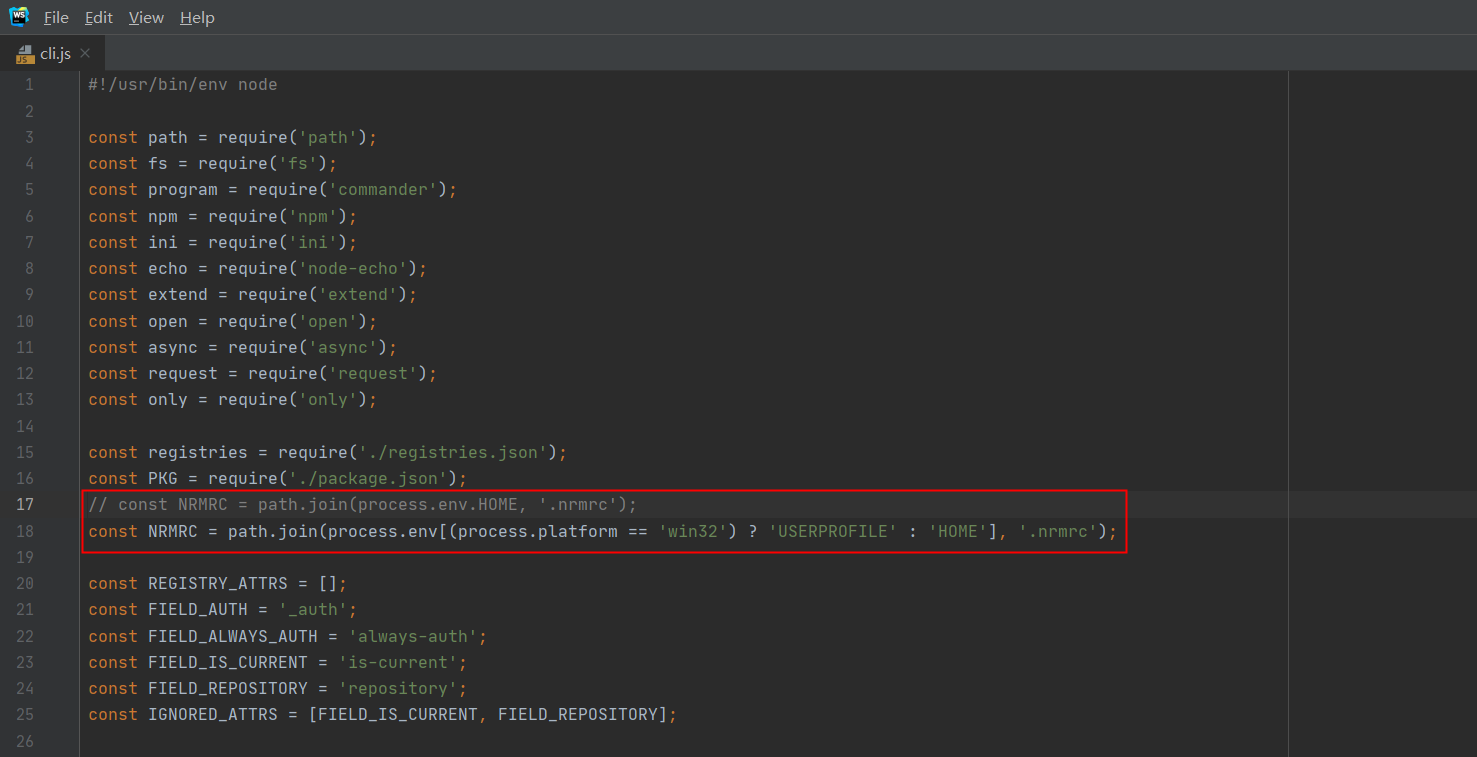Click the 'node-echo' string on line 8
This screenshot has width=1477, height=757.
pos(353,268)
